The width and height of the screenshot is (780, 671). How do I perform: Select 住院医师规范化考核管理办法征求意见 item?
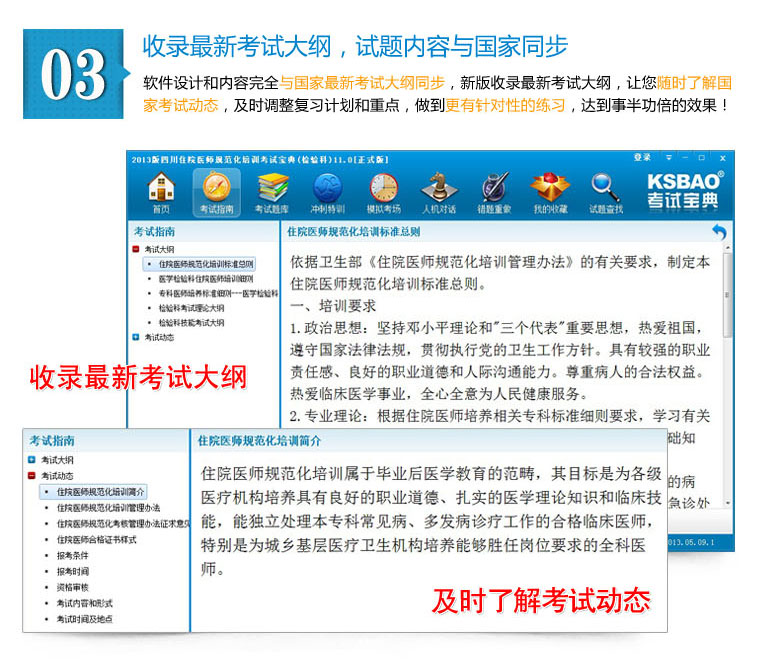click(123, 524)
